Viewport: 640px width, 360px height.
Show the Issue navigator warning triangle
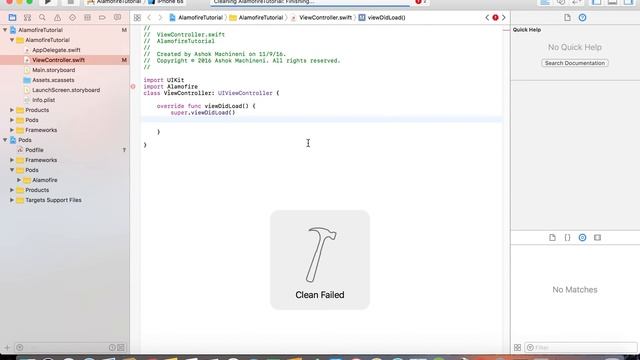point(57,18)
